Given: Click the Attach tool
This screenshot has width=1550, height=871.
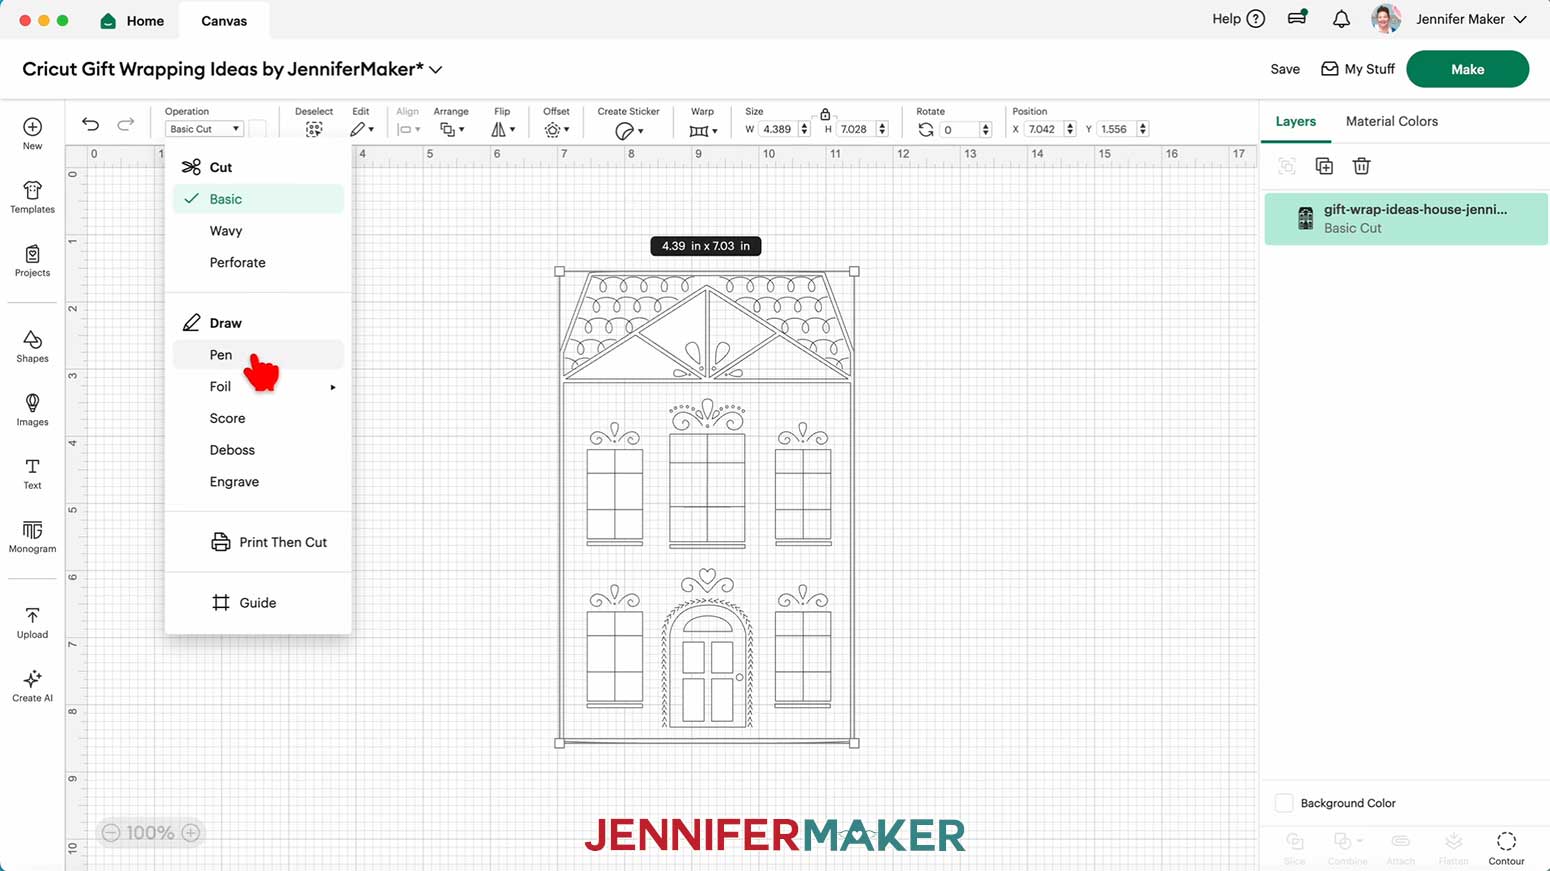Looking at the screenshot, I should tap(1400, 848).
